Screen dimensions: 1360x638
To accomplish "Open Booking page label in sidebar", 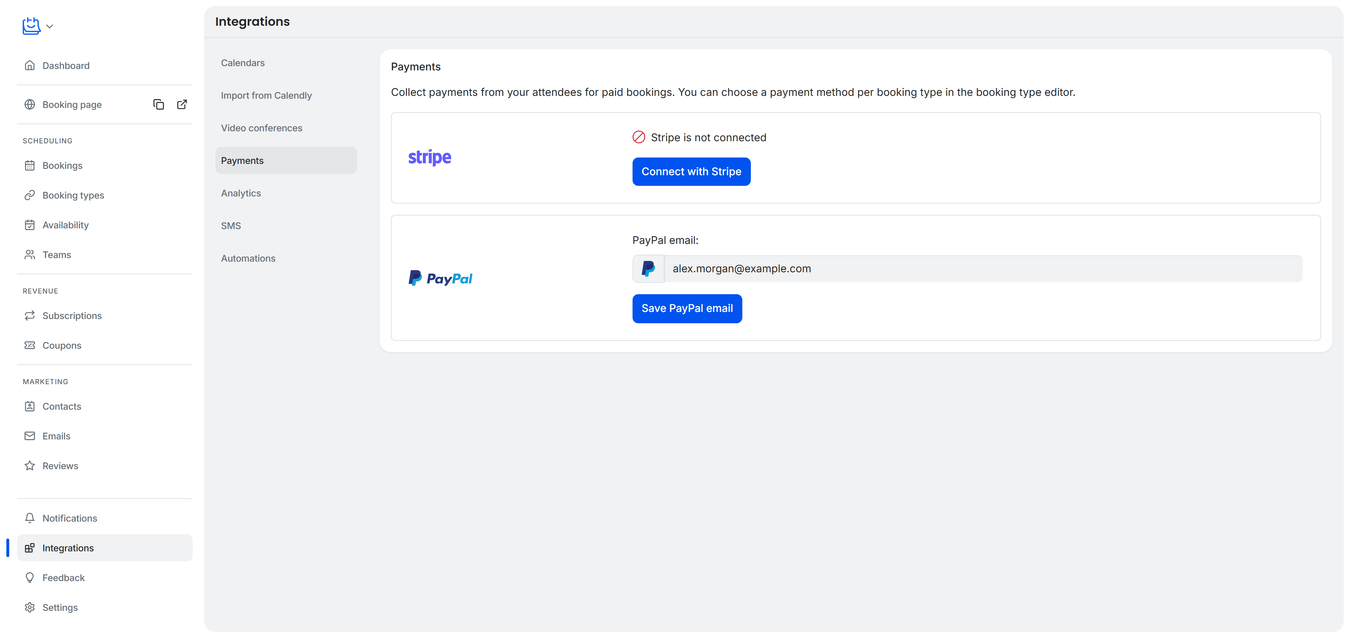I will [72, 105].
